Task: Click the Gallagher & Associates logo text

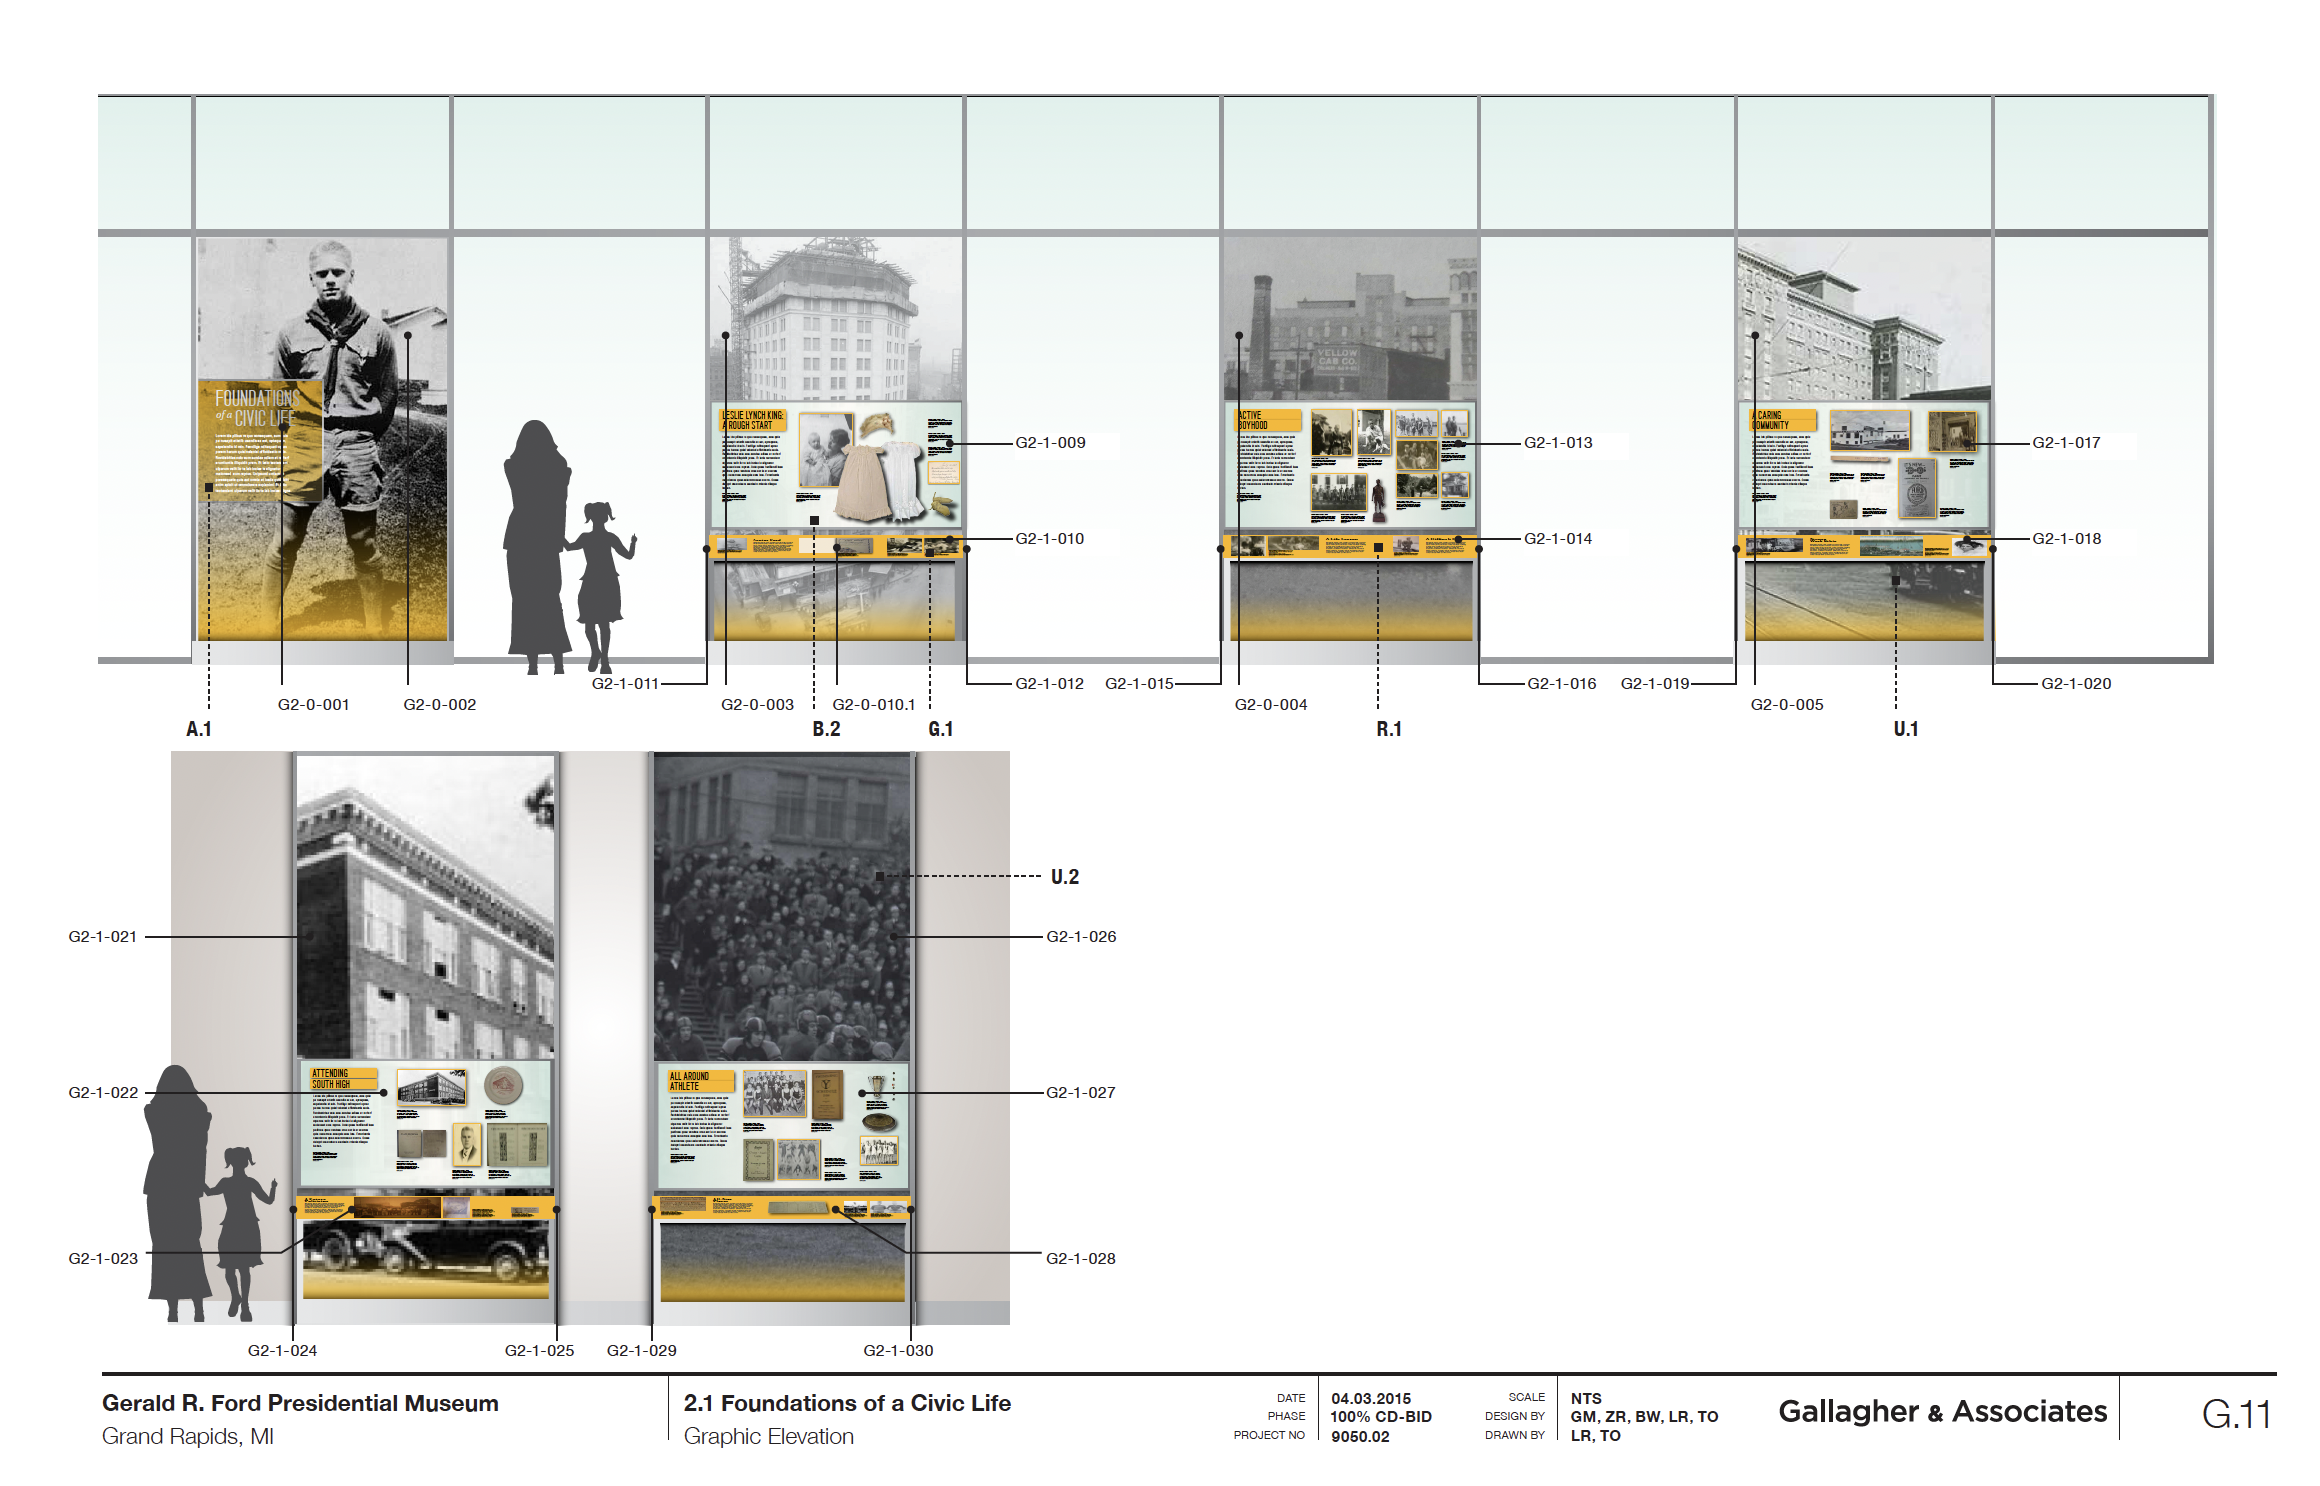Action: pyautogui.click(x=1942, y=1411)
